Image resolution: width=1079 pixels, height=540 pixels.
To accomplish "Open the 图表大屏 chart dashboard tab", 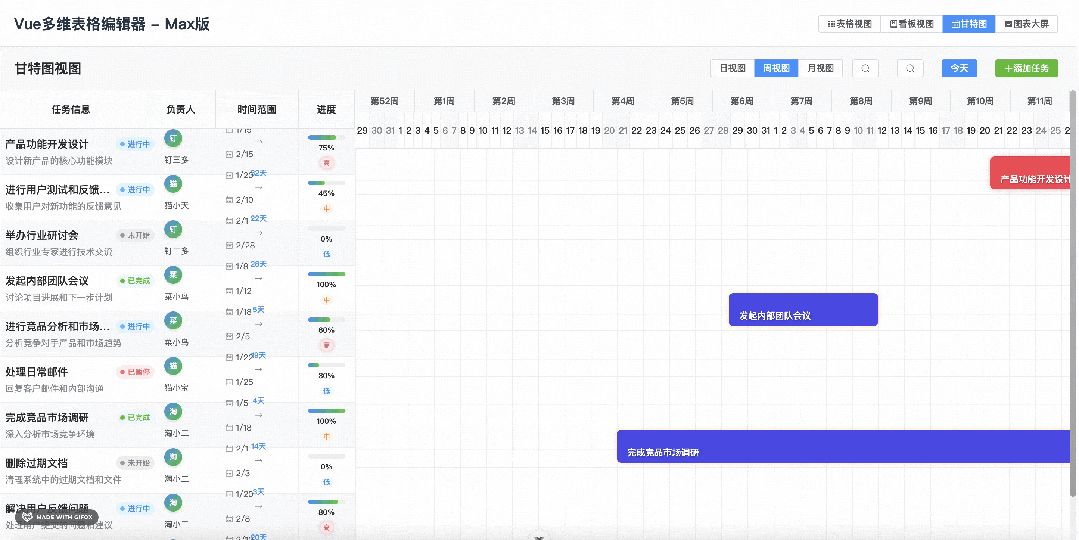I will click(x=1026, y=24).
